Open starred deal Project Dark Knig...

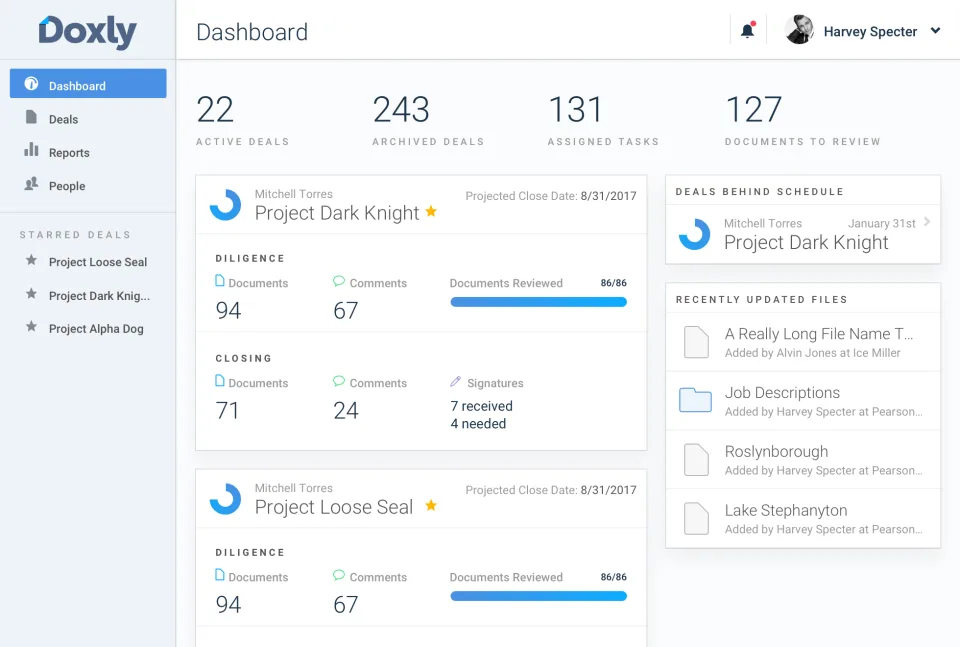(99, 296)
